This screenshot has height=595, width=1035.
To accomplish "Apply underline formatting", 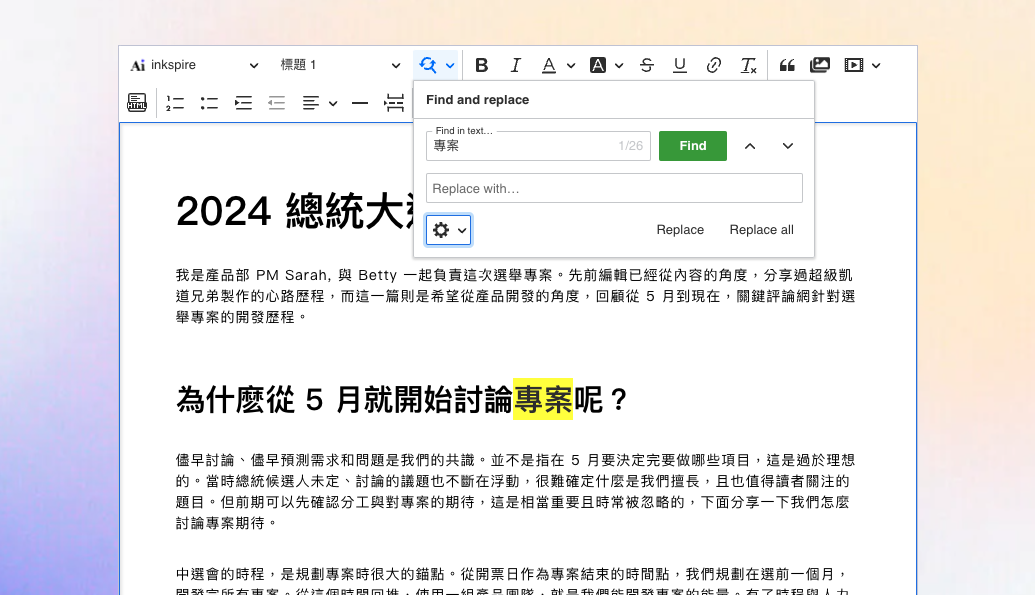I will click(x=680, y=65).
